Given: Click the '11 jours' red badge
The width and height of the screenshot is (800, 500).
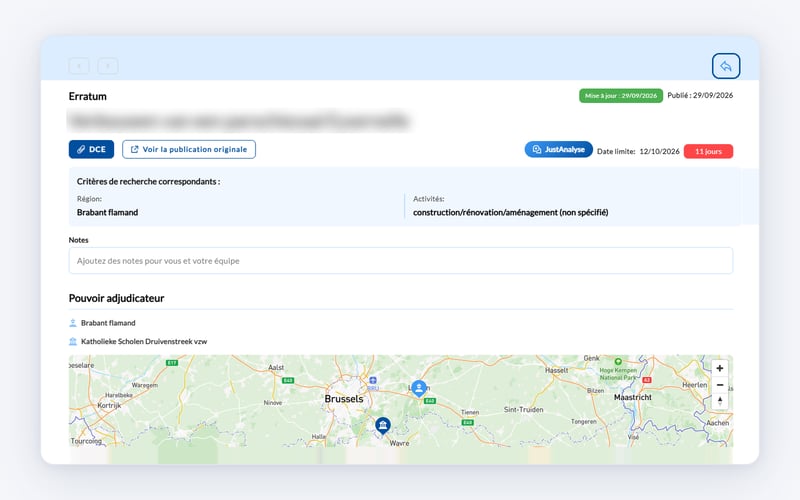Looking at the screenshot, I should [x=708, y=152].
